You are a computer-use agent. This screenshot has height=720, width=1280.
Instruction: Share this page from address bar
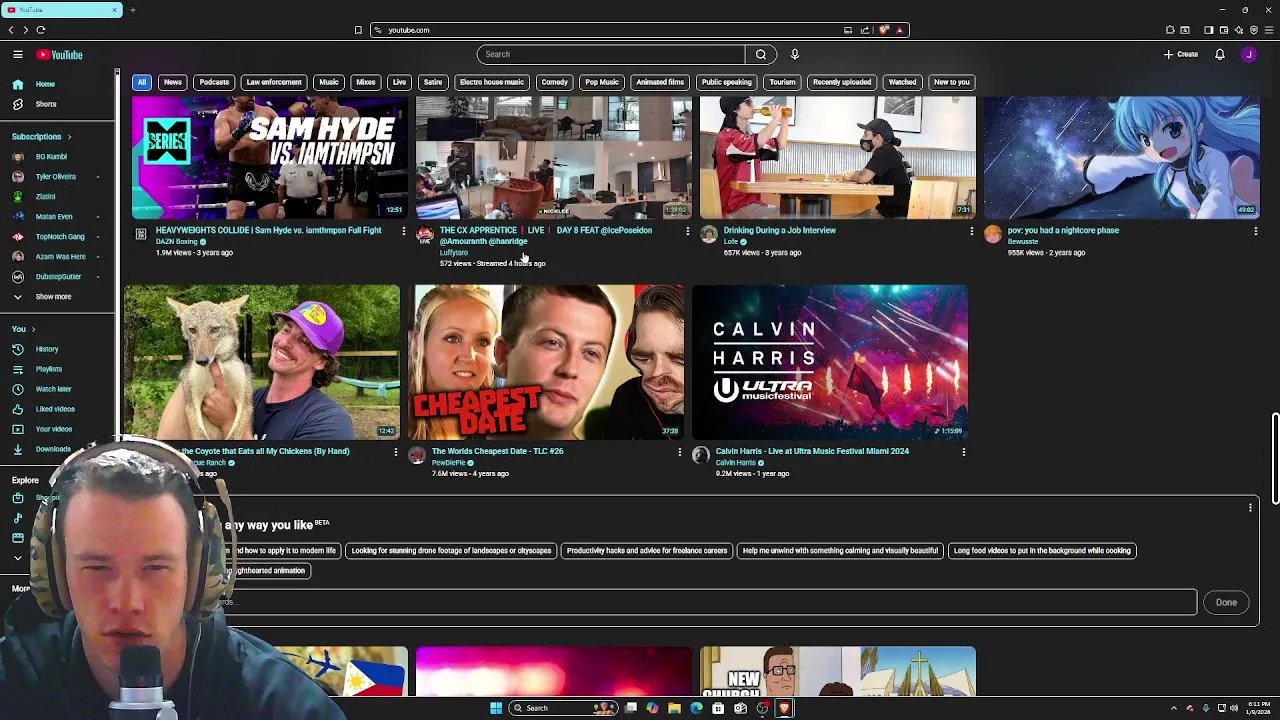(x=865, y=30)
